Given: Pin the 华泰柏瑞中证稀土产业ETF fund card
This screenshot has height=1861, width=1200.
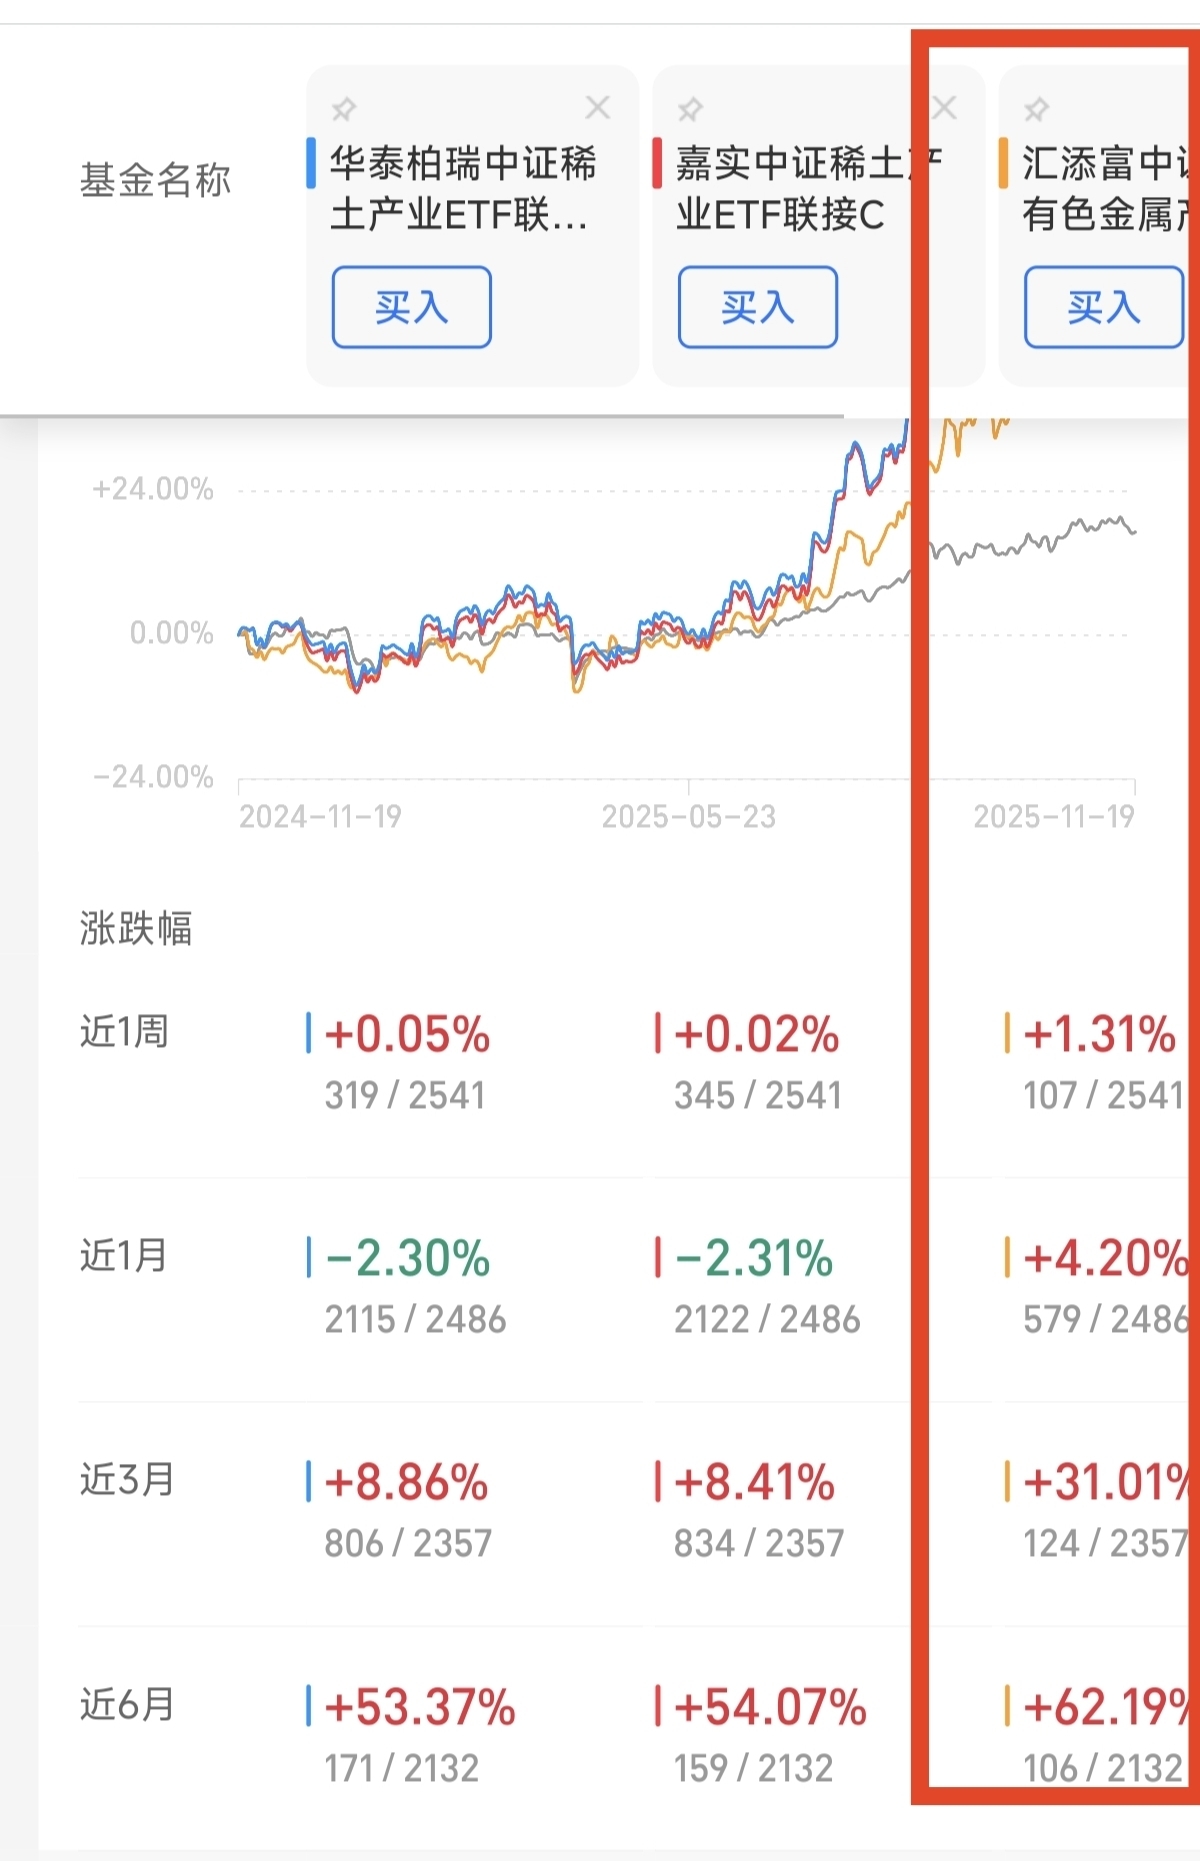Looking at the screenshot, I should 344,108.
